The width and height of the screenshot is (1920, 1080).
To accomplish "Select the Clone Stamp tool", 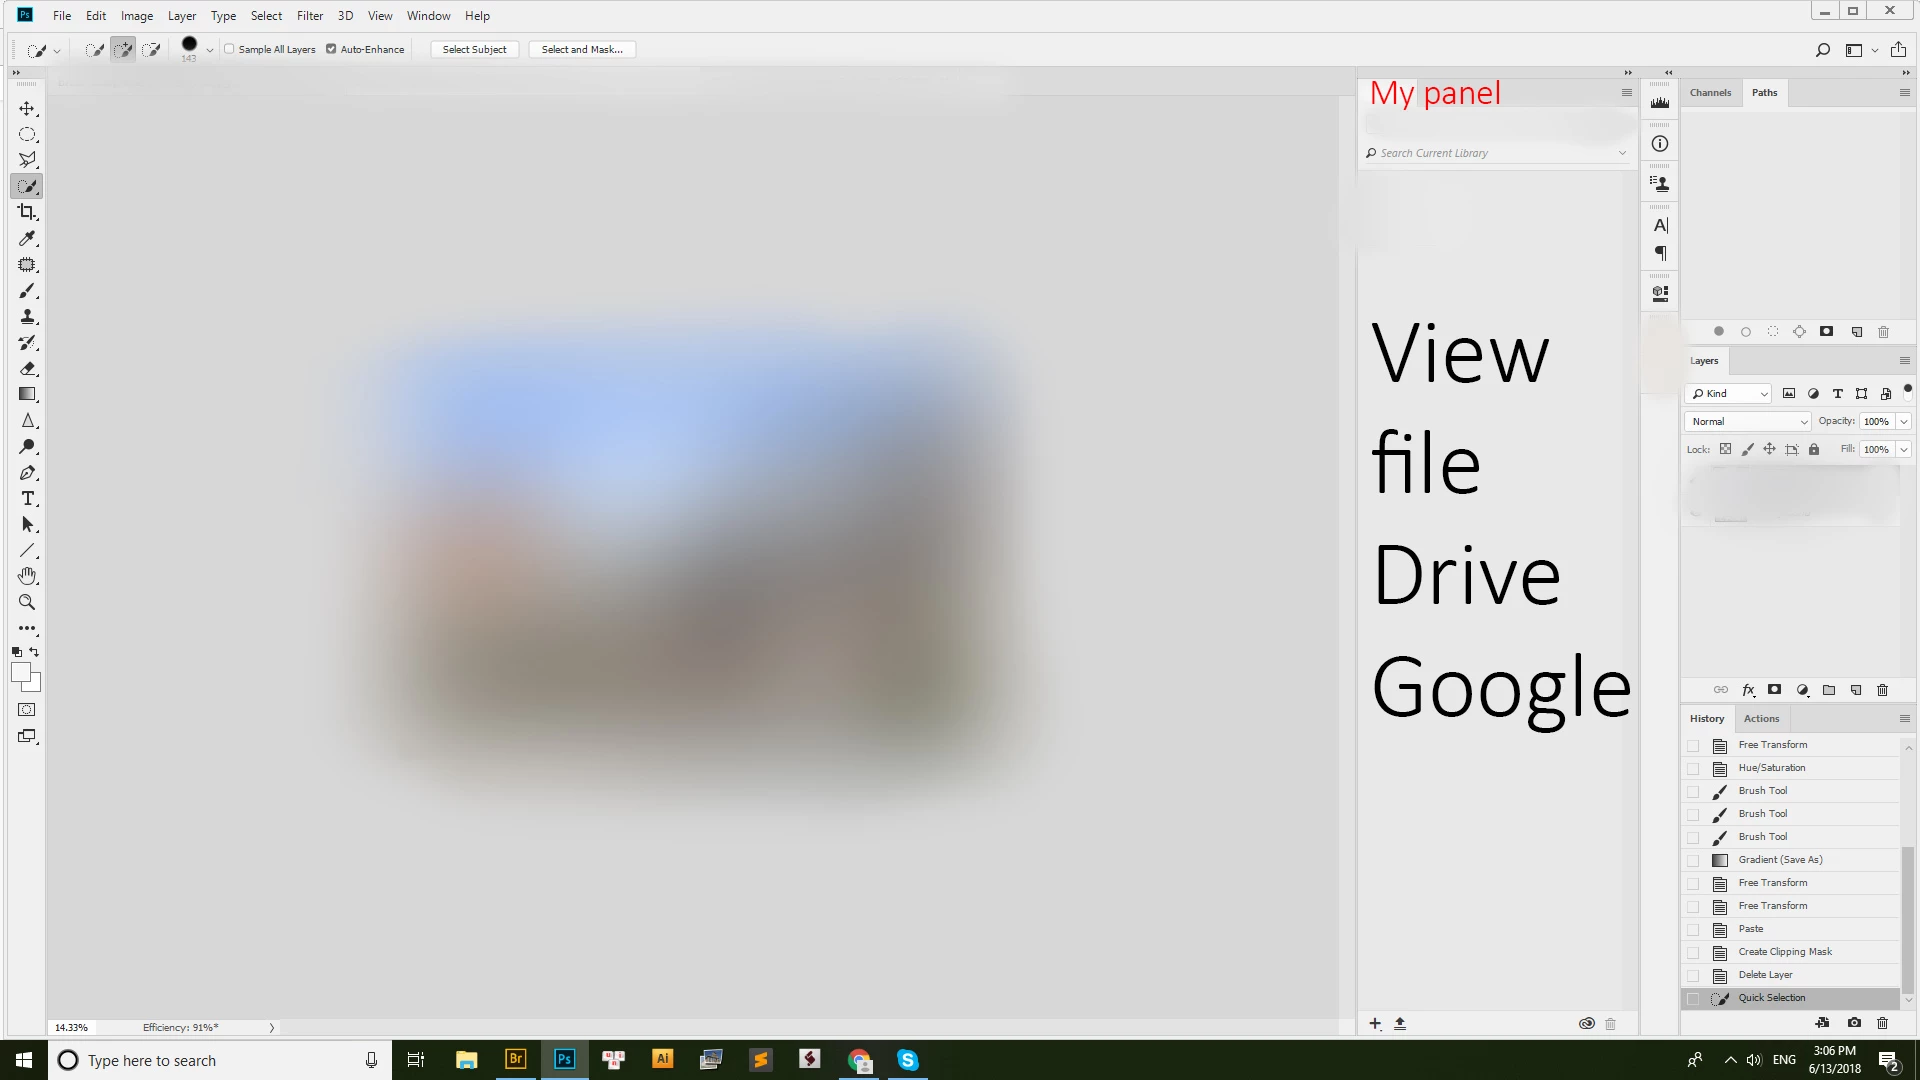I will [x=27, y=316].
